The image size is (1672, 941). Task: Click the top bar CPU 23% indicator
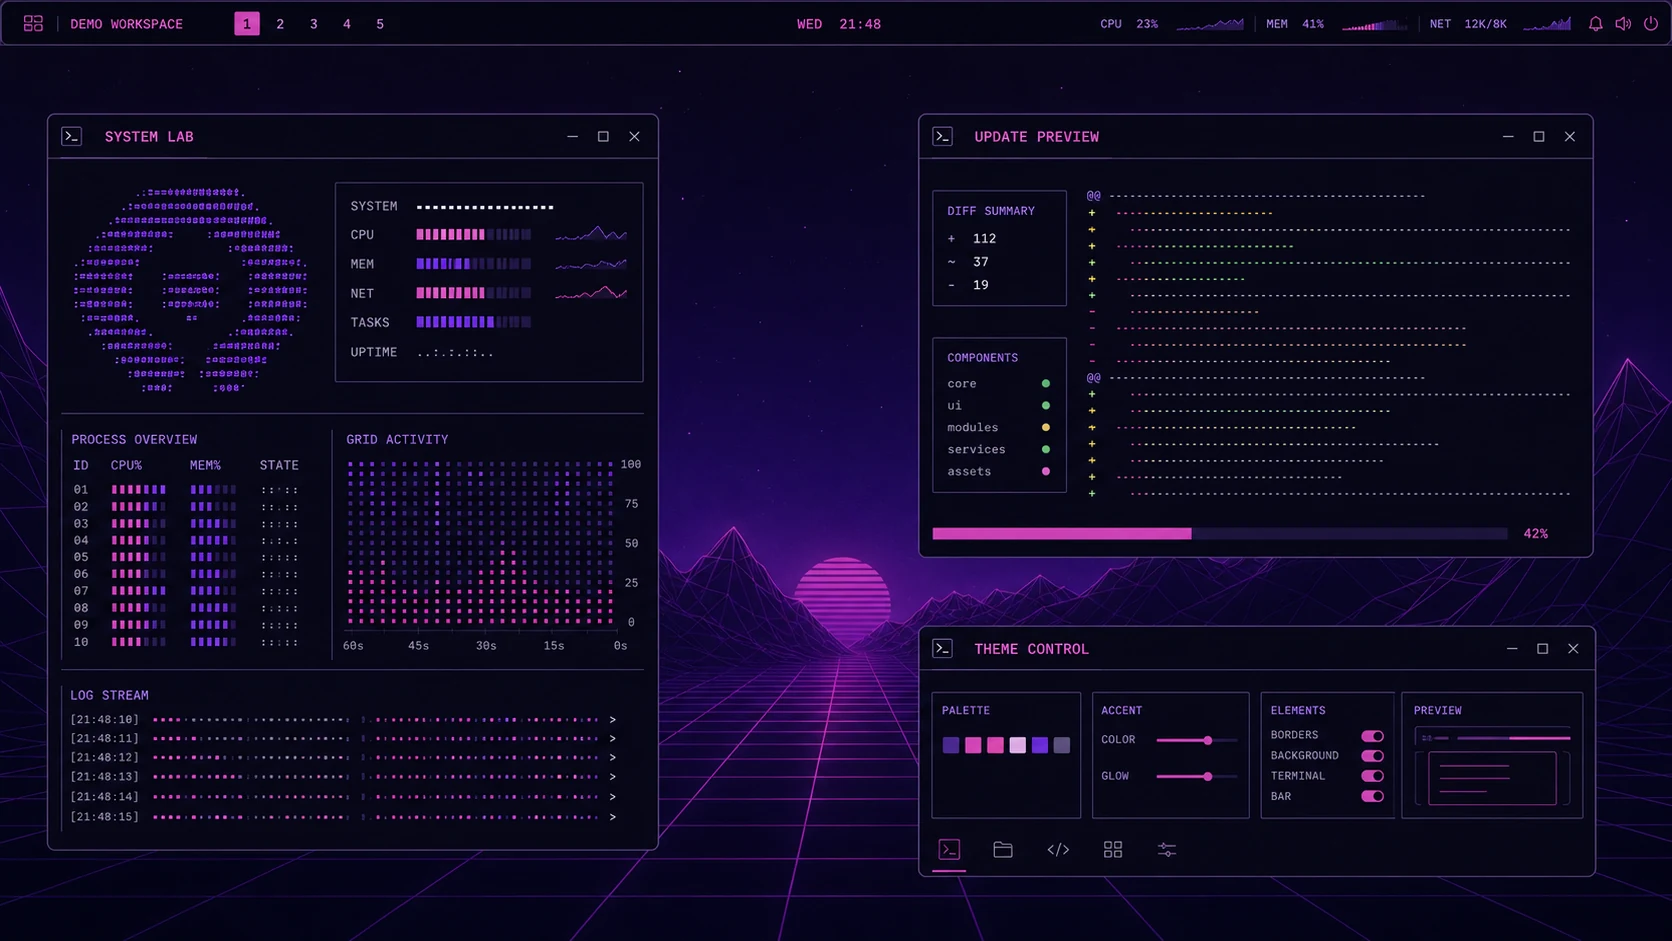[1172, 24]
